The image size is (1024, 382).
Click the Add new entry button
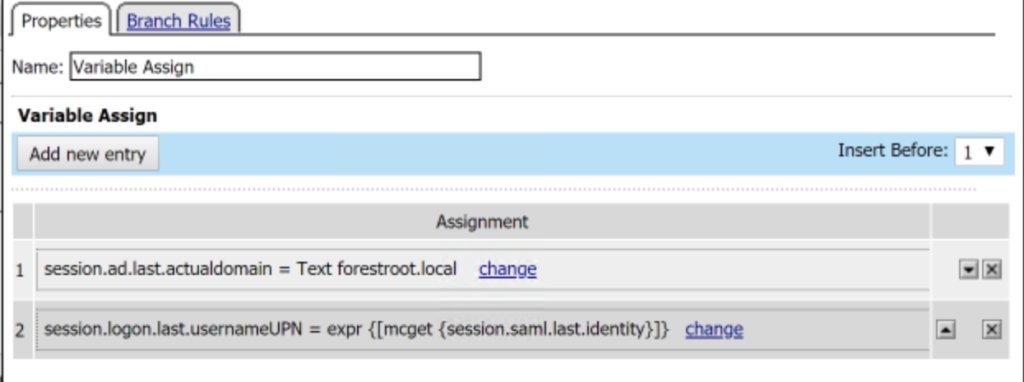[x=88, y=154]
